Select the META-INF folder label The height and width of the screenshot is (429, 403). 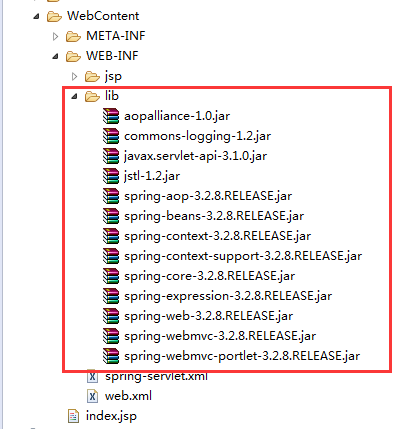116,36
